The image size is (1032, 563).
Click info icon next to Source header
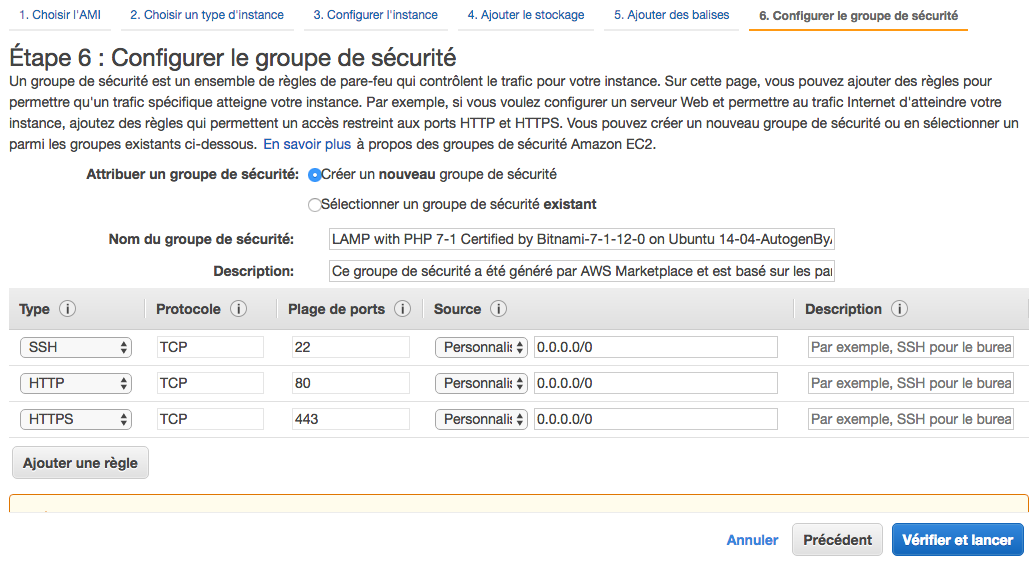tap(499, 309)
